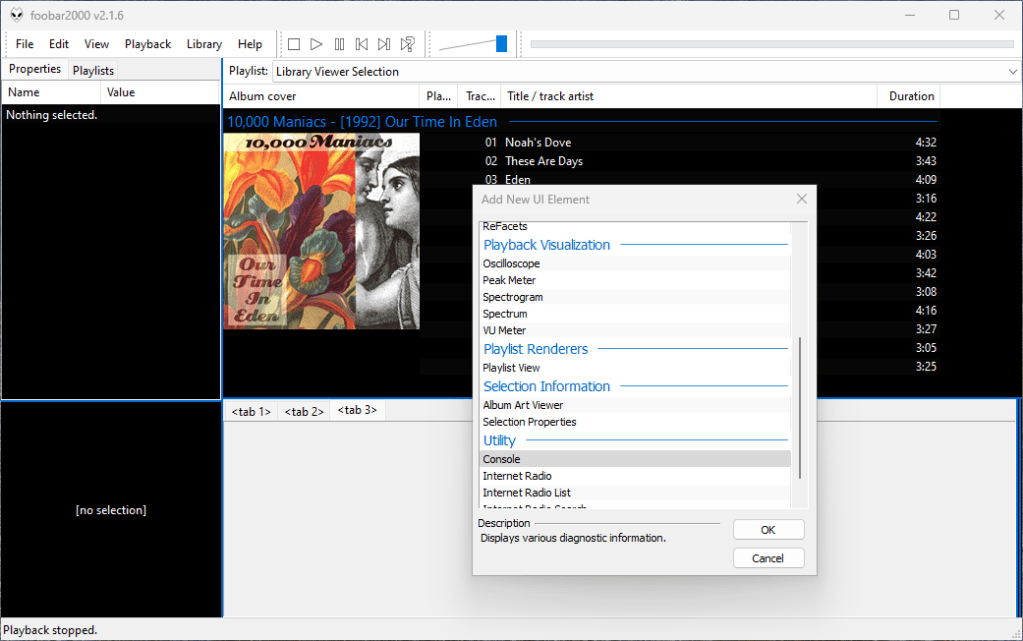Image resolution: width=1023 pixels, height=641 pixels.
Task: Open the Playback menu
Action: (148, 44)
